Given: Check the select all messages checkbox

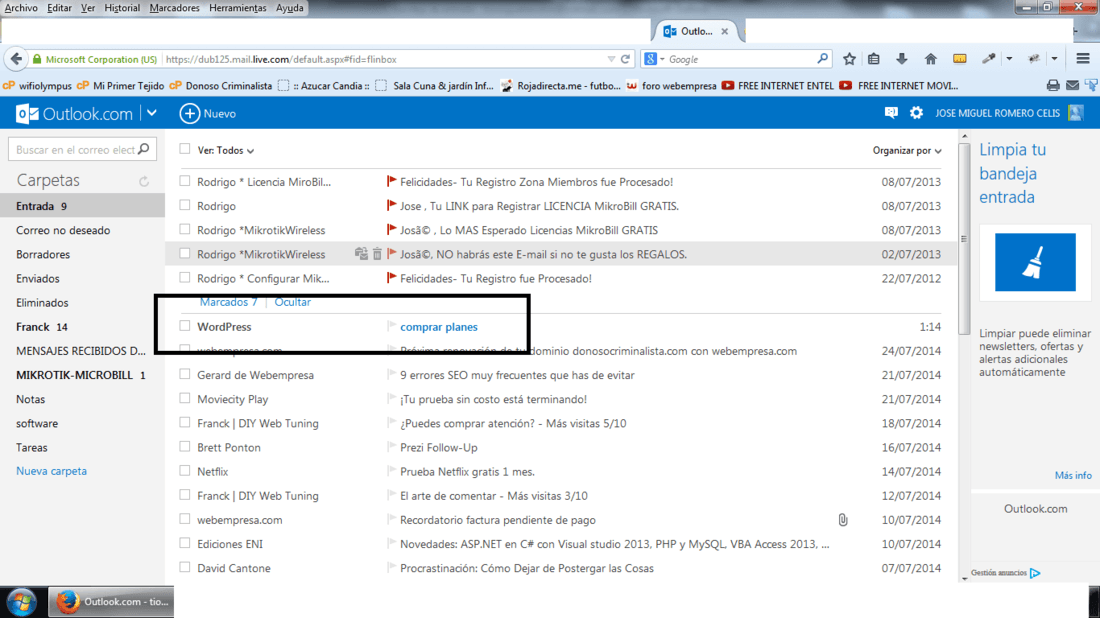Looking at the screenshot, I should pos(185,149).
